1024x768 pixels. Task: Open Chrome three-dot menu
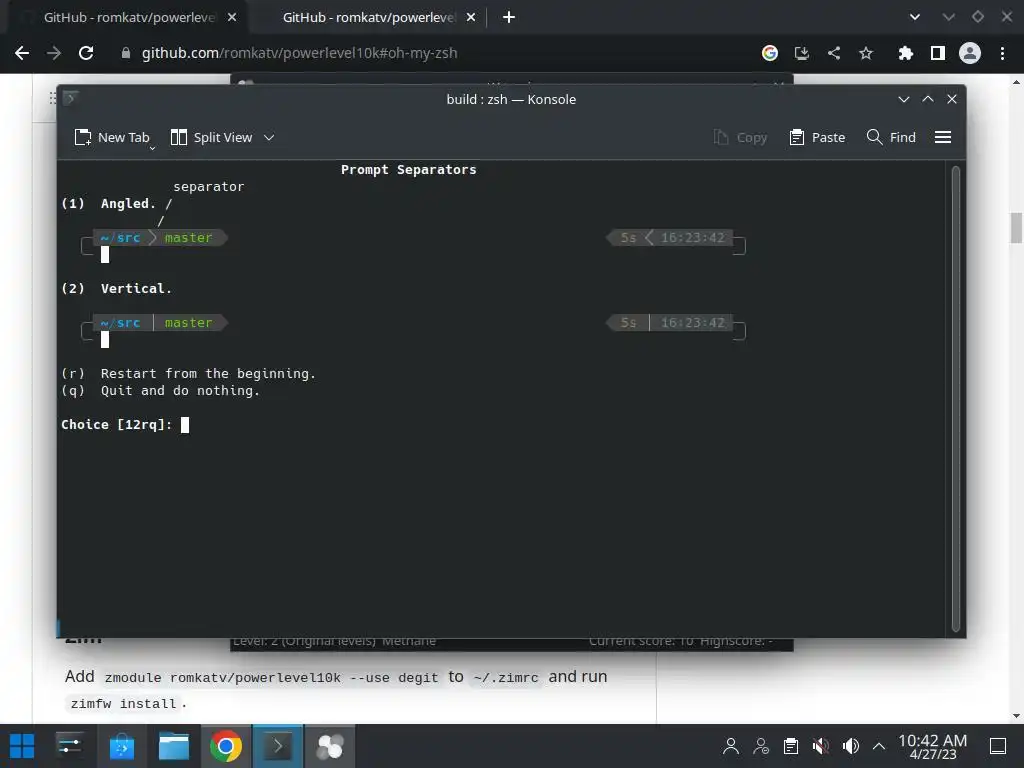1002,53
